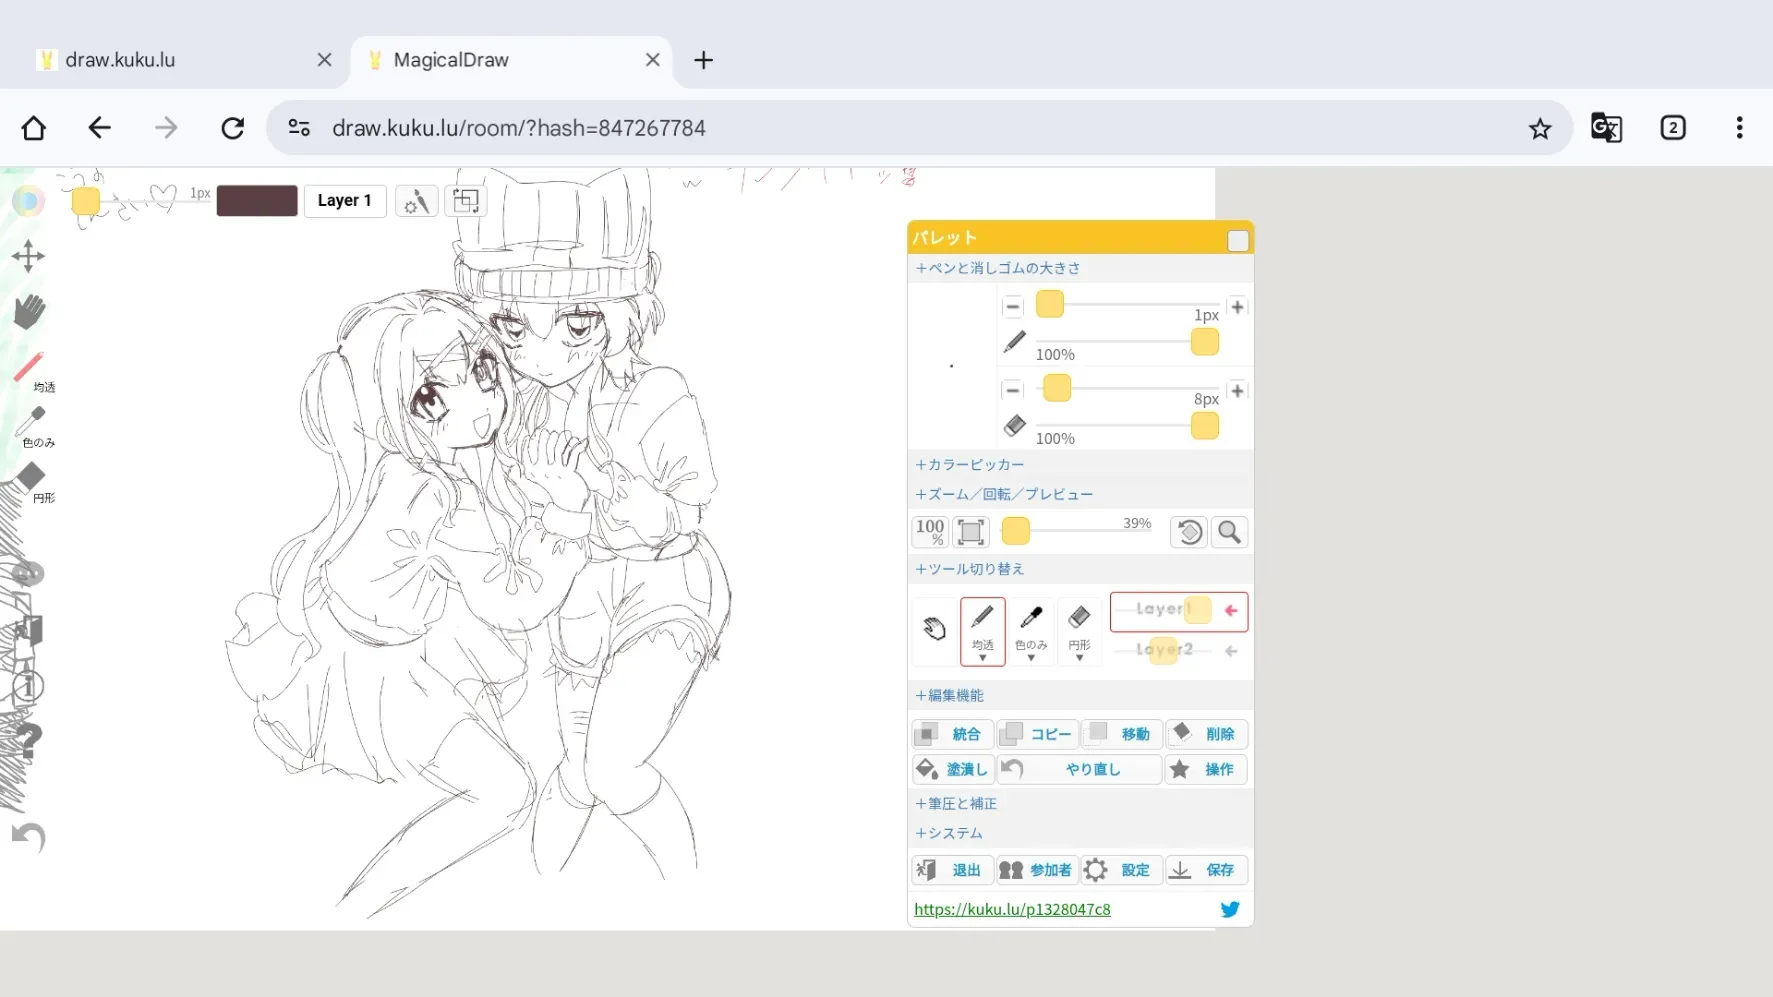Click the canvas transform icon in top toolbar
The height and width of the screenshot is (997, 1773).
coord(466,201)
